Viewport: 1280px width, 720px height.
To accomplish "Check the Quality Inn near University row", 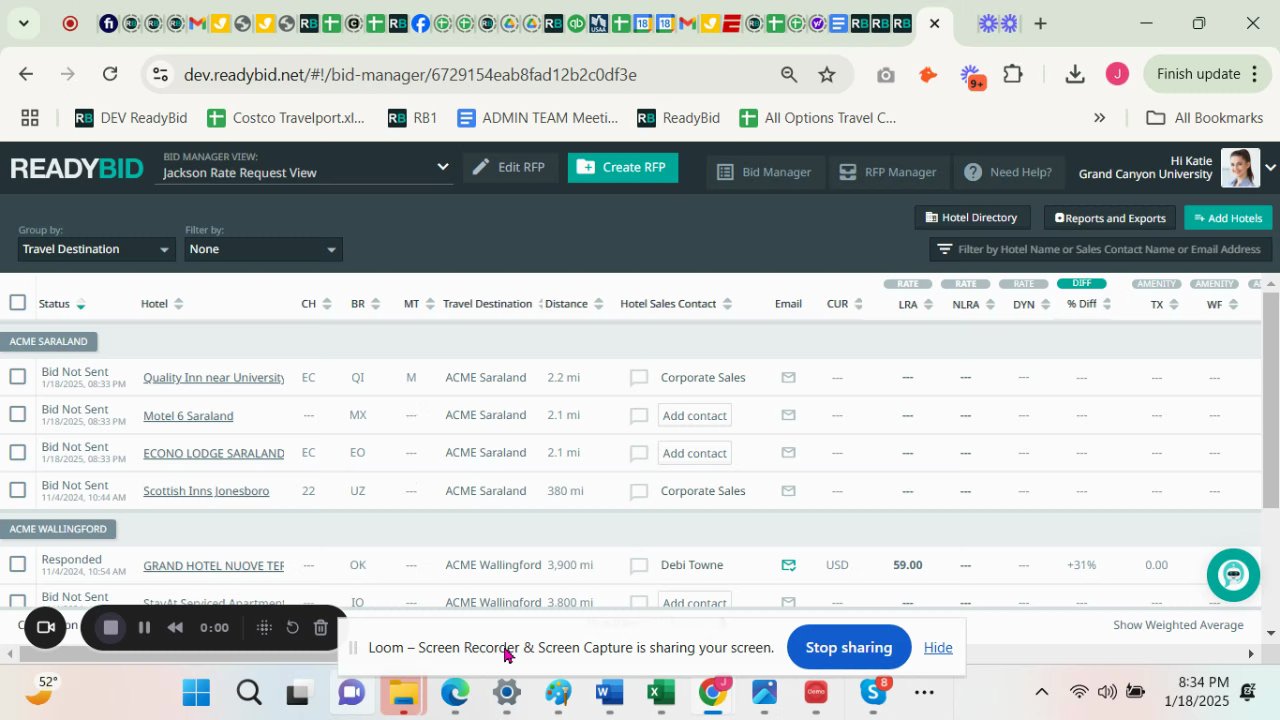I will (x=17, y=377).
